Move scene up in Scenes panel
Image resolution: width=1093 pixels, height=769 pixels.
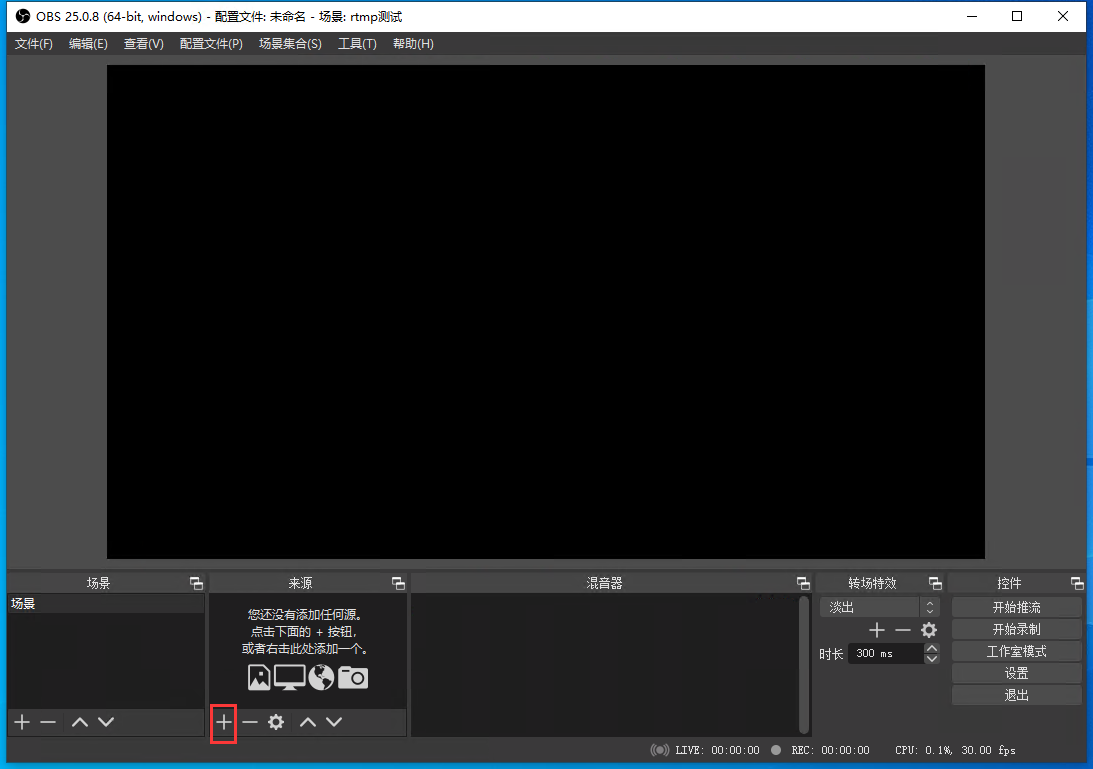(80, 722)
